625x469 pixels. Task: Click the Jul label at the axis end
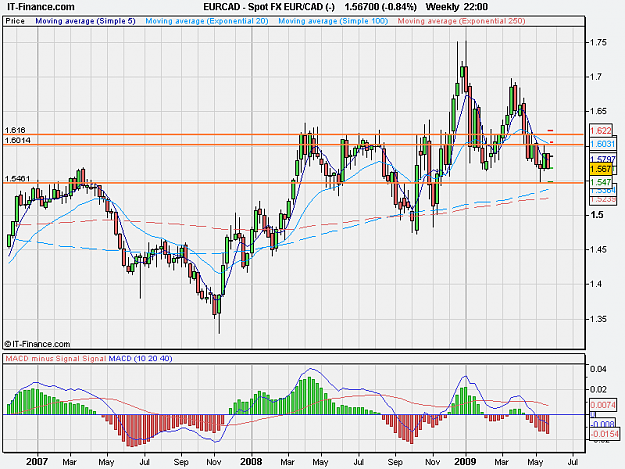coord(573,462)
